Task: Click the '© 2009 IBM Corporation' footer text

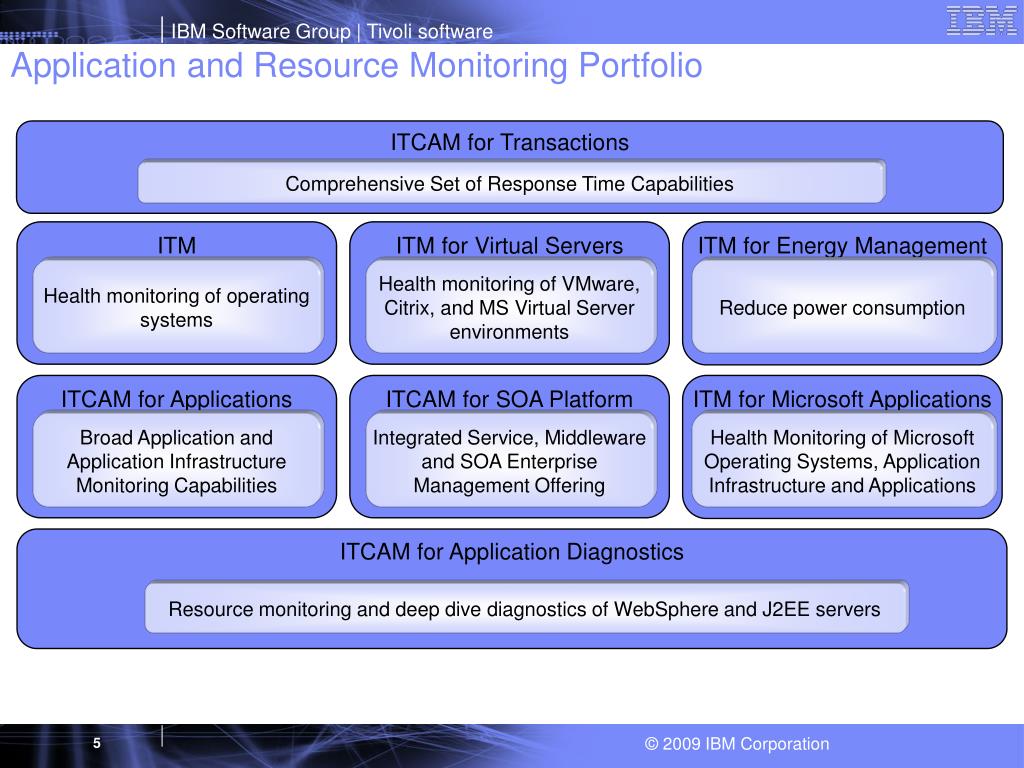Action: click(737, 744)
